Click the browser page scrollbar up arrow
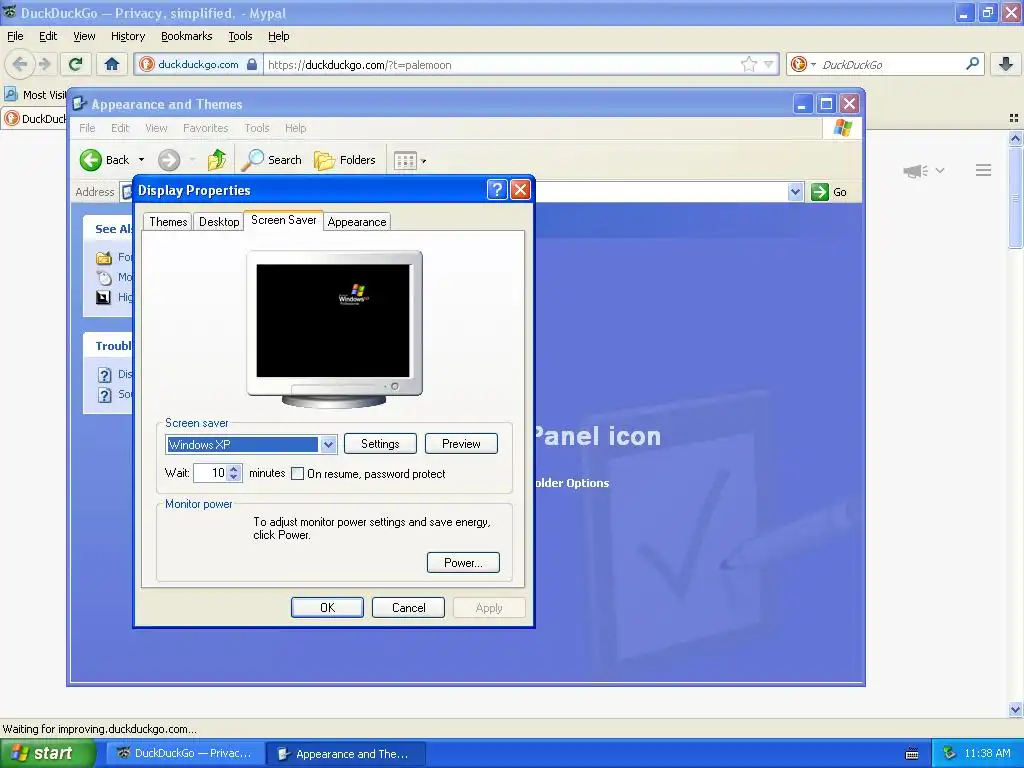The image size is (1024, 768). [x=1015, y=138]
